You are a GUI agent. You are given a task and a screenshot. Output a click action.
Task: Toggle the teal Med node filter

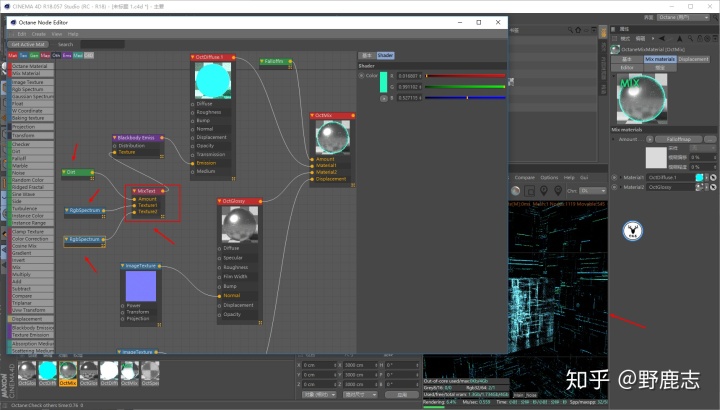[78, 56]
